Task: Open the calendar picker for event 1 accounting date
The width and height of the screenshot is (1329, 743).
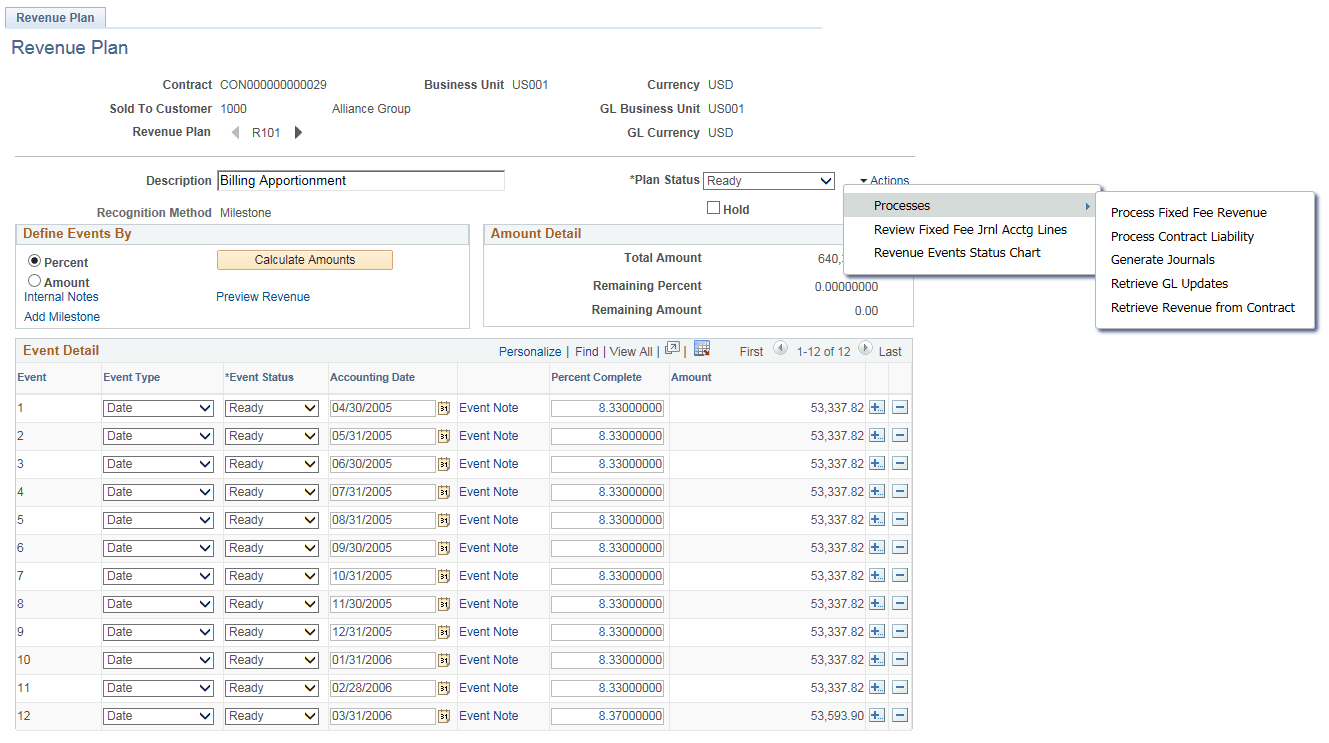Action: pyautogui.click(x=443, y=407)
